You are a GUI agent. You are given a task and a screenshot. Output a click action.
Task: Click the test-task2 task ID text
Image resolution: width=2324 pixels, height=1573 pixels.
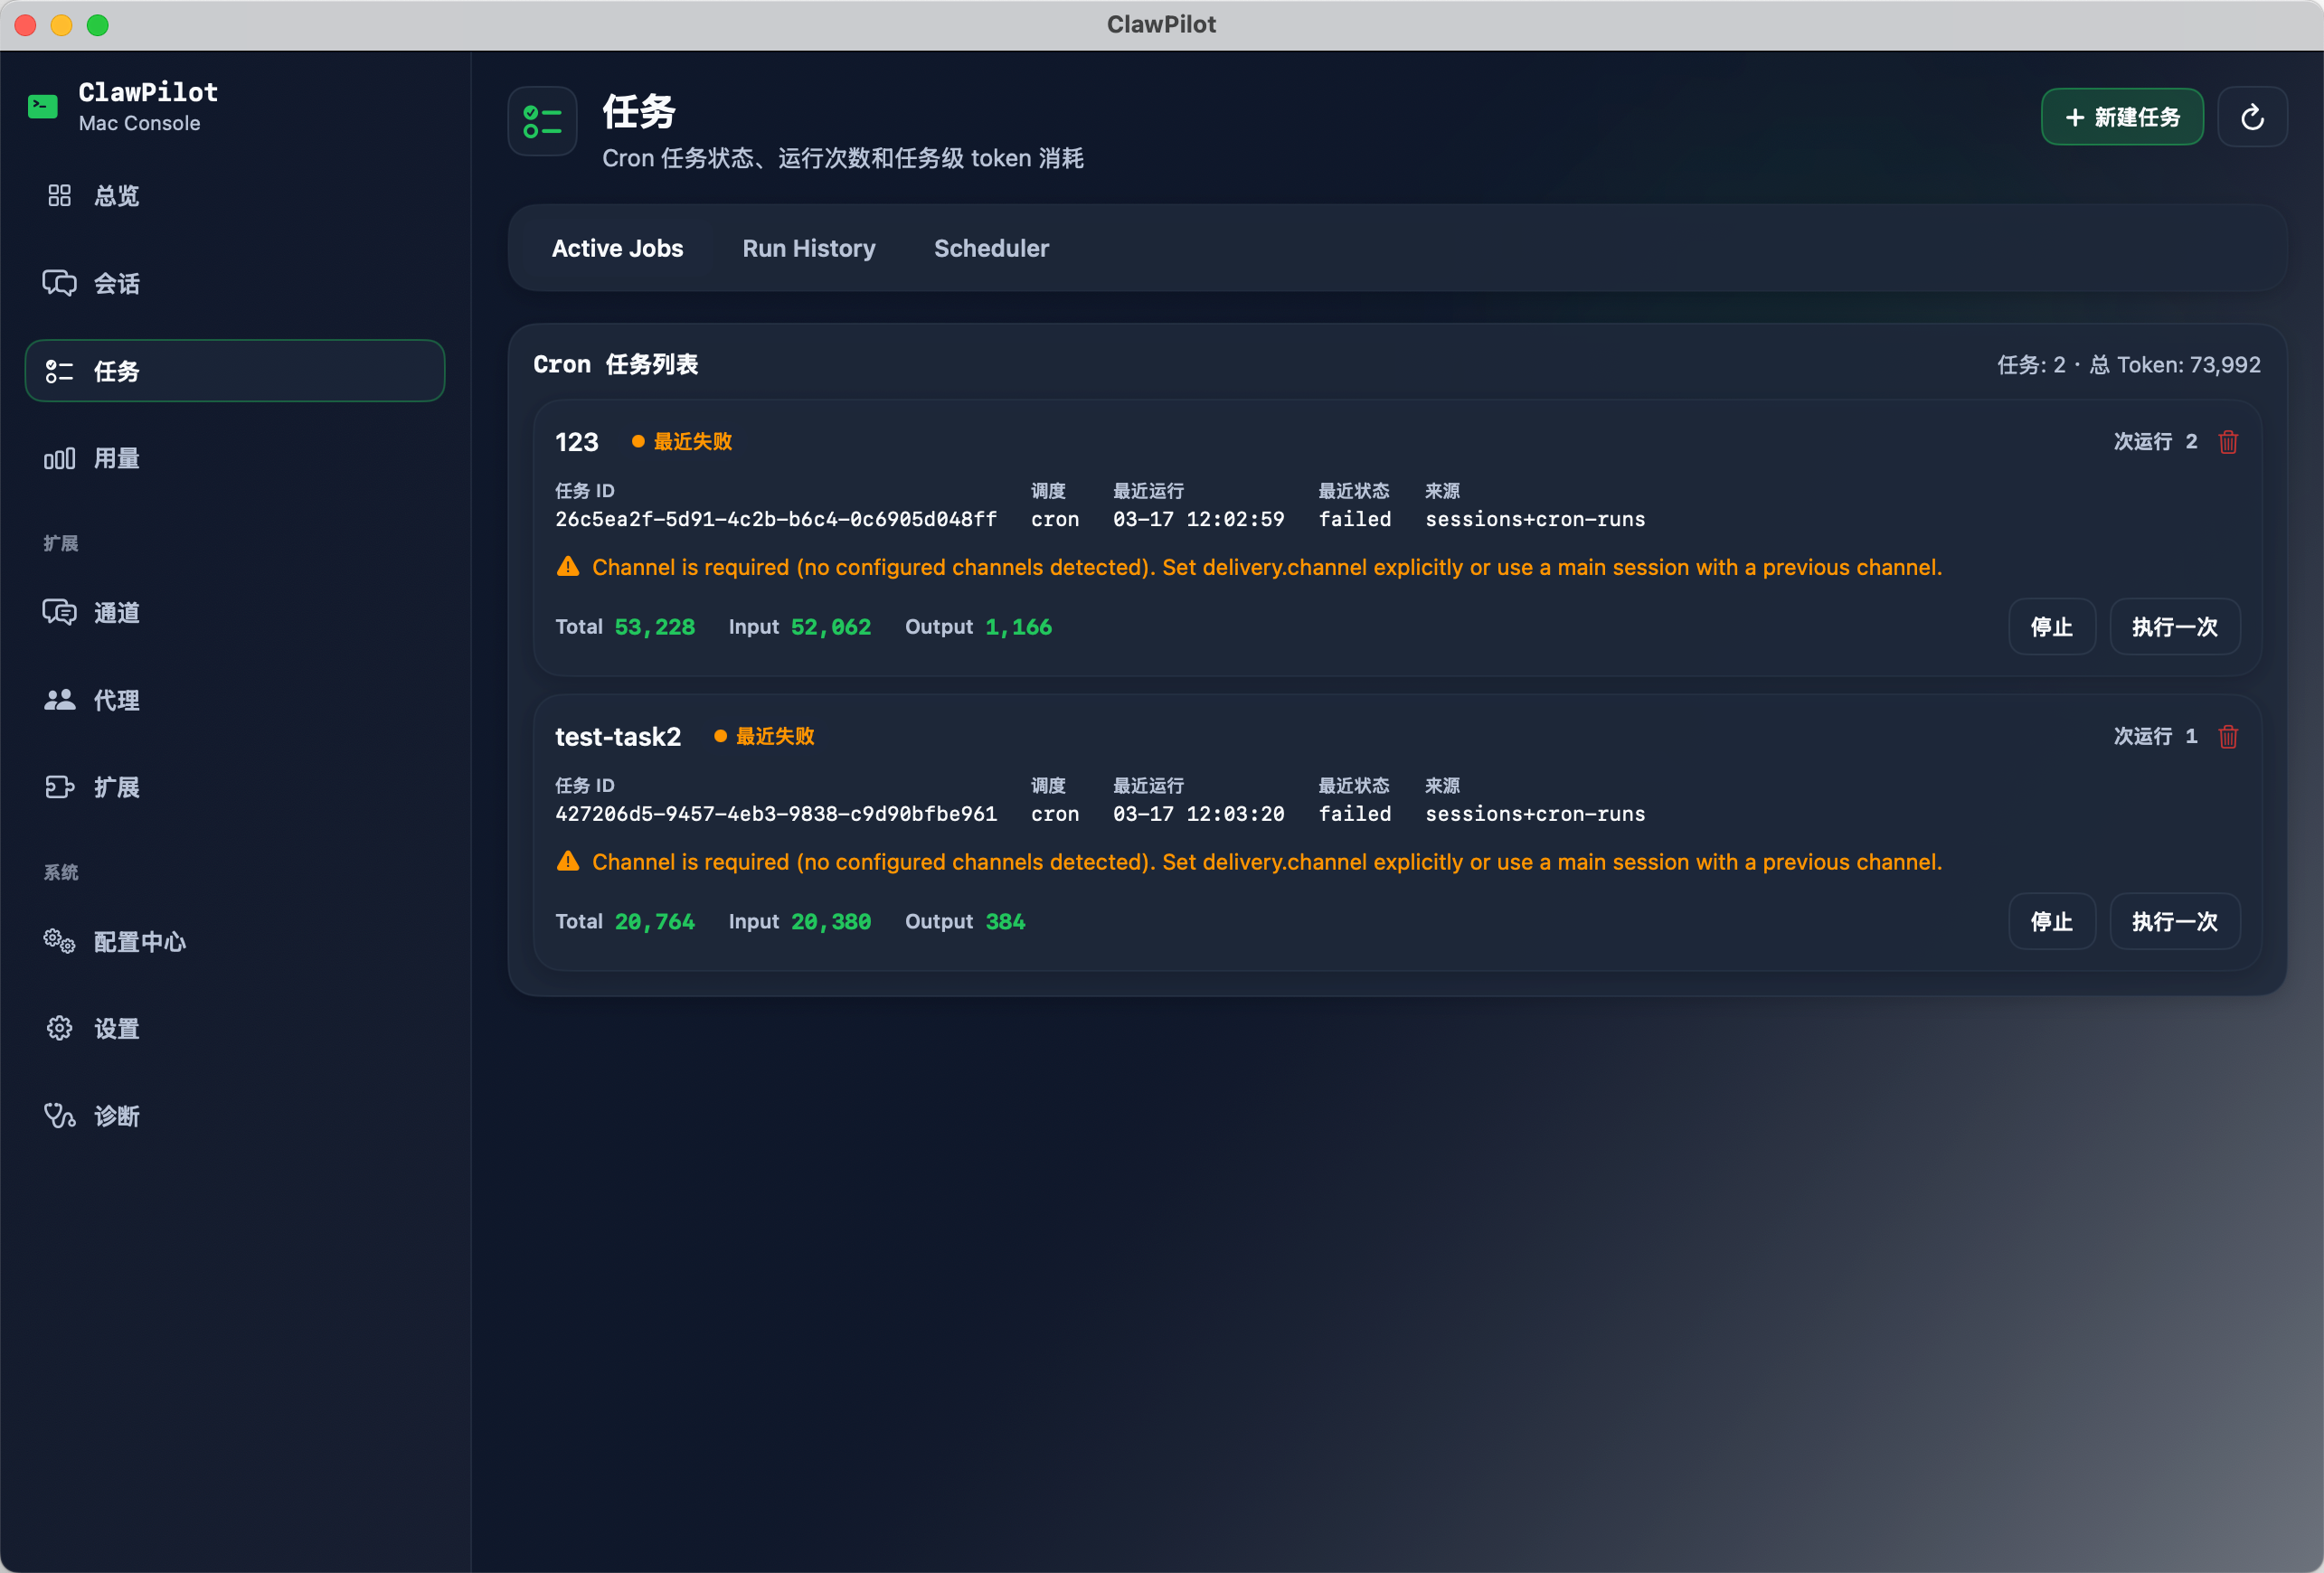pyautogui.click(x=775, y=814)
